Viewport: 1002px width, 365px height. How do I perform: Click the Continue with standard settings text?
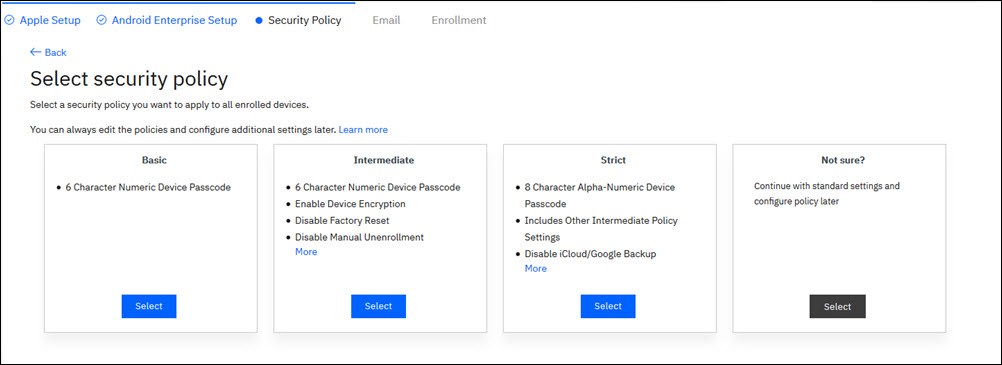827,194
